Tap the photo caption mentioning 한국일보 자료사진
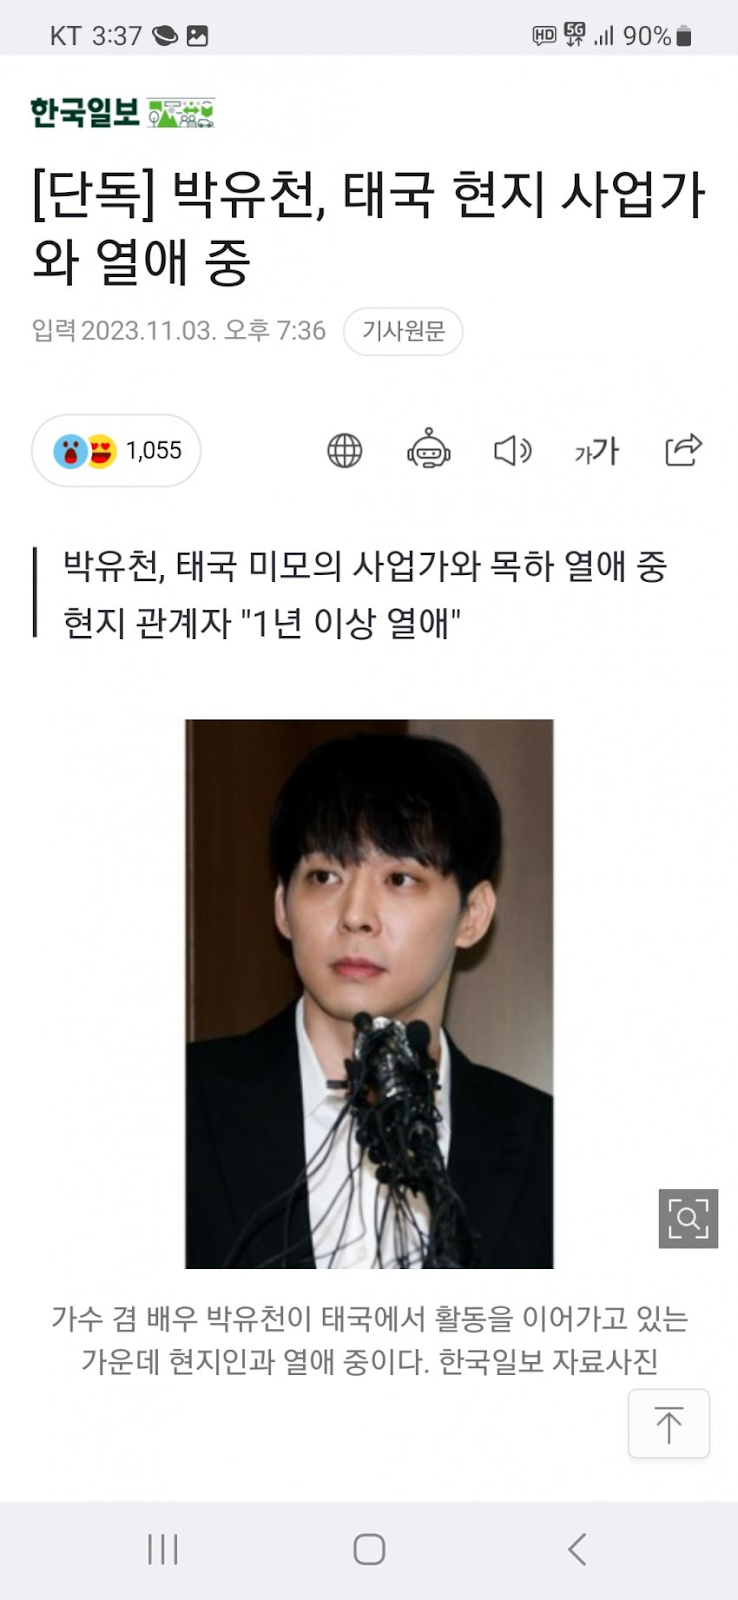The height and width of the screenshot is (1600, 738). (x=369, y=1340)
